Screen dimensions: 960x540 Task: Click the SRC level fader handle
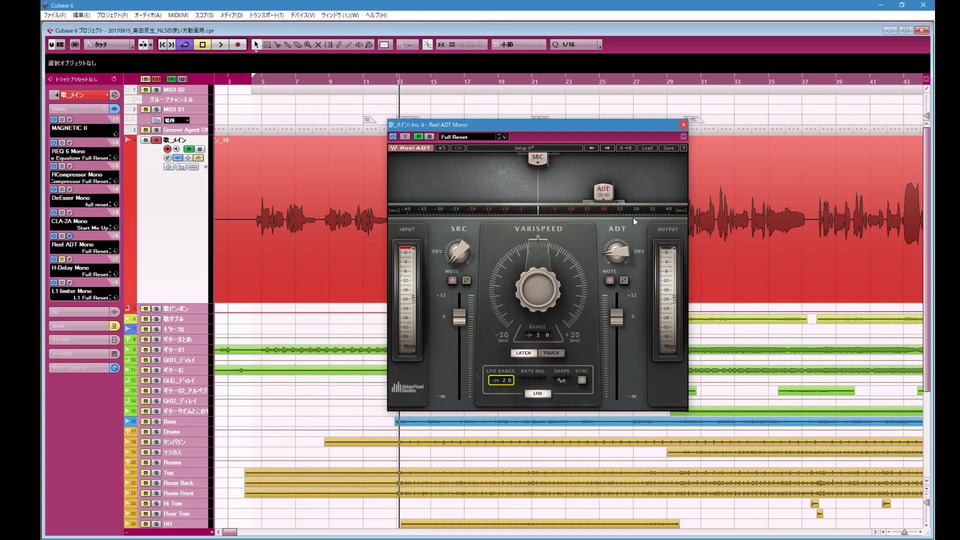[x=459, y=317]
